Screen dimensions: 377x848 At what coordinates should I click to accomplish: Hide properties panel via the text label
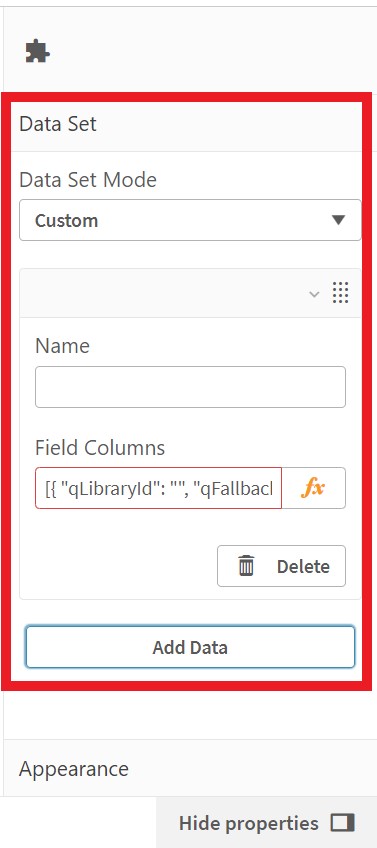(x=249, y=823)
